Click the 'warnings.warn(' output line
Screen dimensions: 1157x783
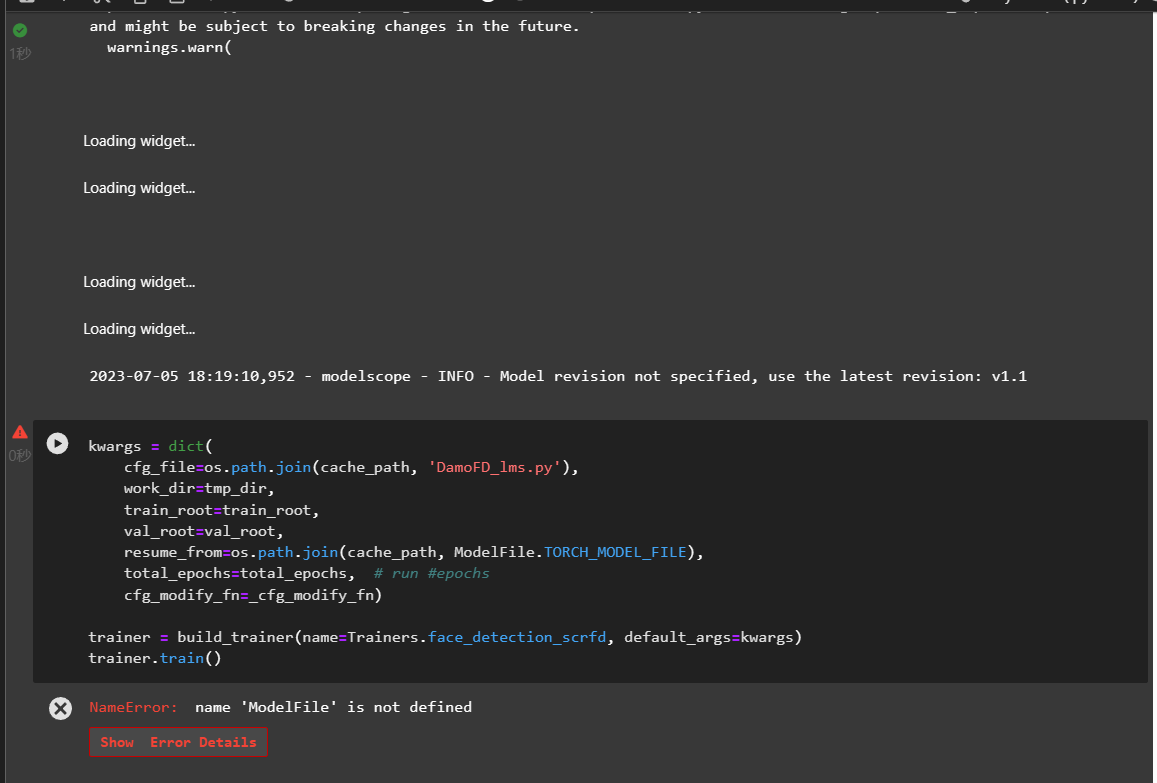[169, 47]
